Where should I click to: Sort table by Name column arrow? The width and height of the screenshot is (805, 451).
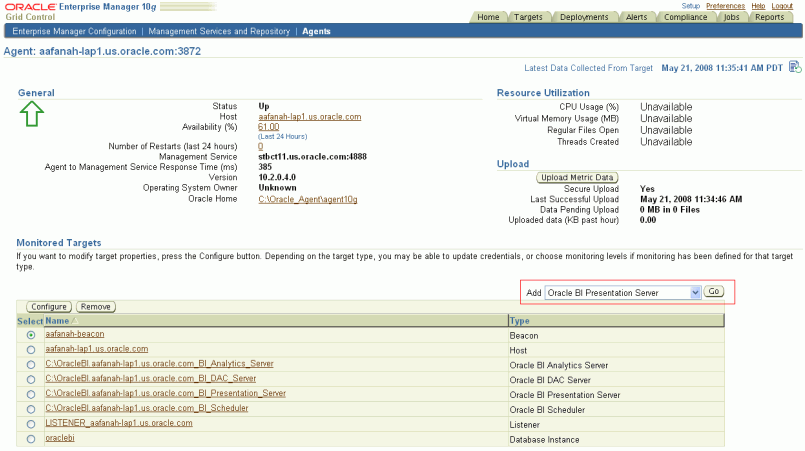pos(74,321)
